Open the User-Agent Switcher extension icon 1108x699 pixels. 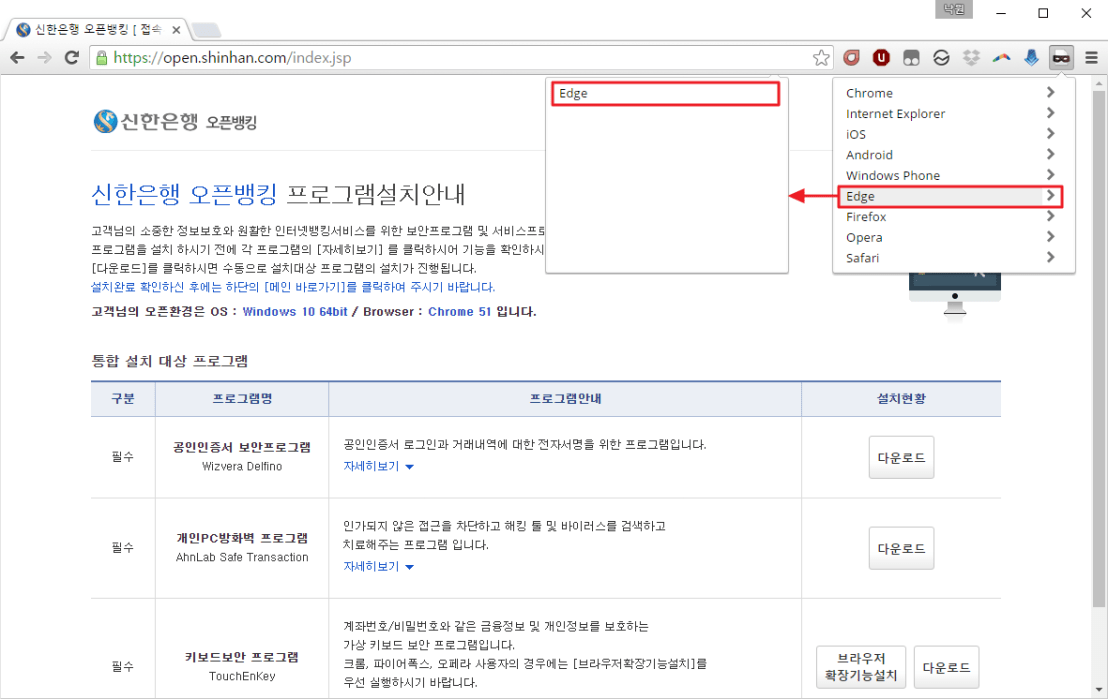pyautogui.click(x=1061, y=57)
